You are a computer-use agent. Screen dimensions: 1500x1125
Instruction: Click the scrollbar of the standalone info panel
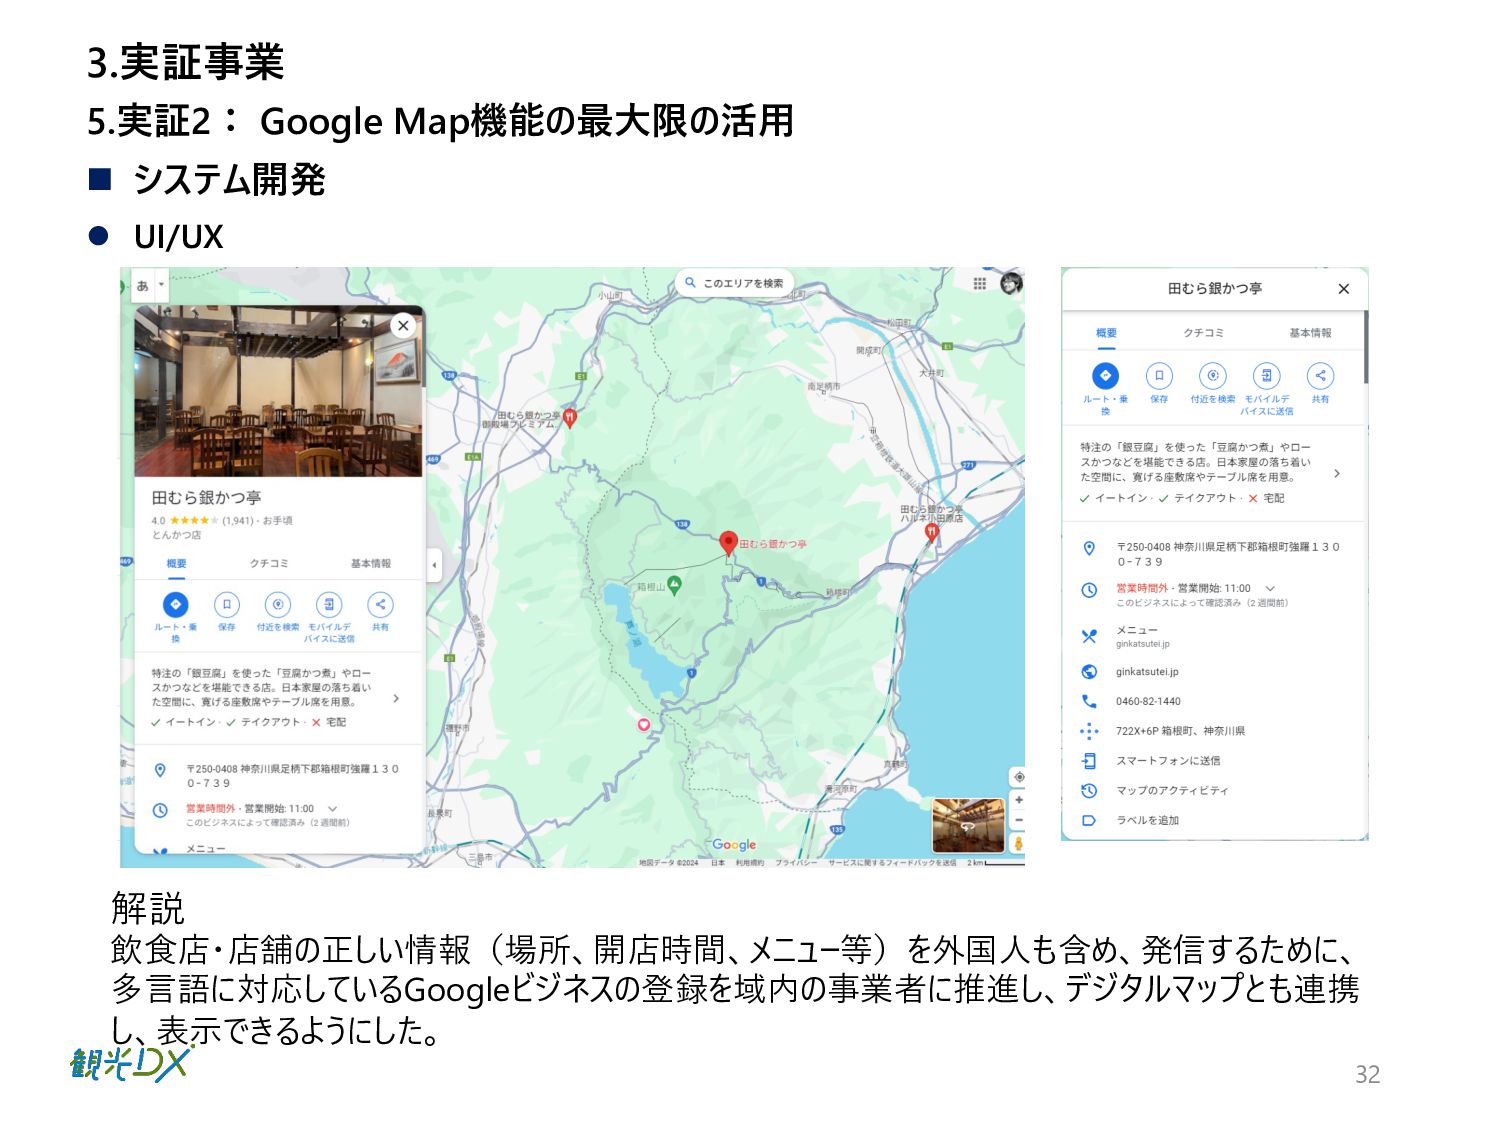click(1365, 347)
